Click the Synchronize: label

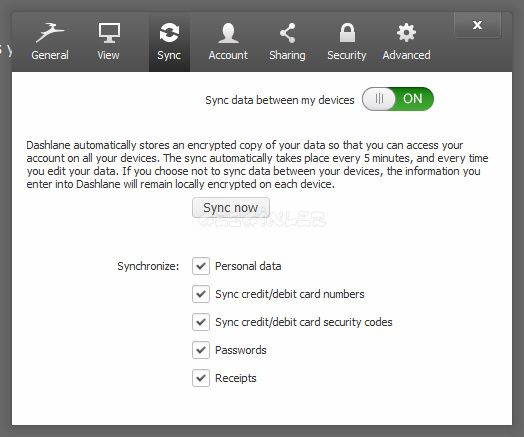148,266
